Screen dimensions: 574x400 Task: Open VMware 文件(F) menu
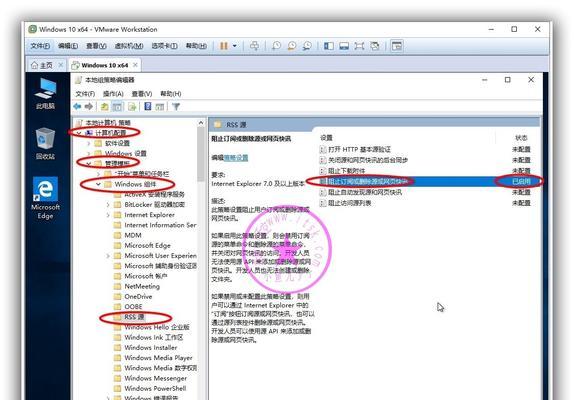click(40, 46)
